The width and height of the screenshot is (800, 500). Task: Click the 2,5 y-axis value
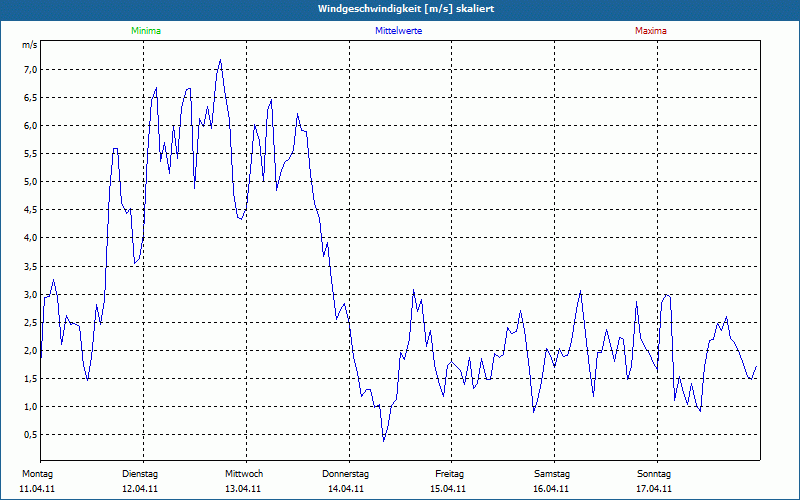30,322
